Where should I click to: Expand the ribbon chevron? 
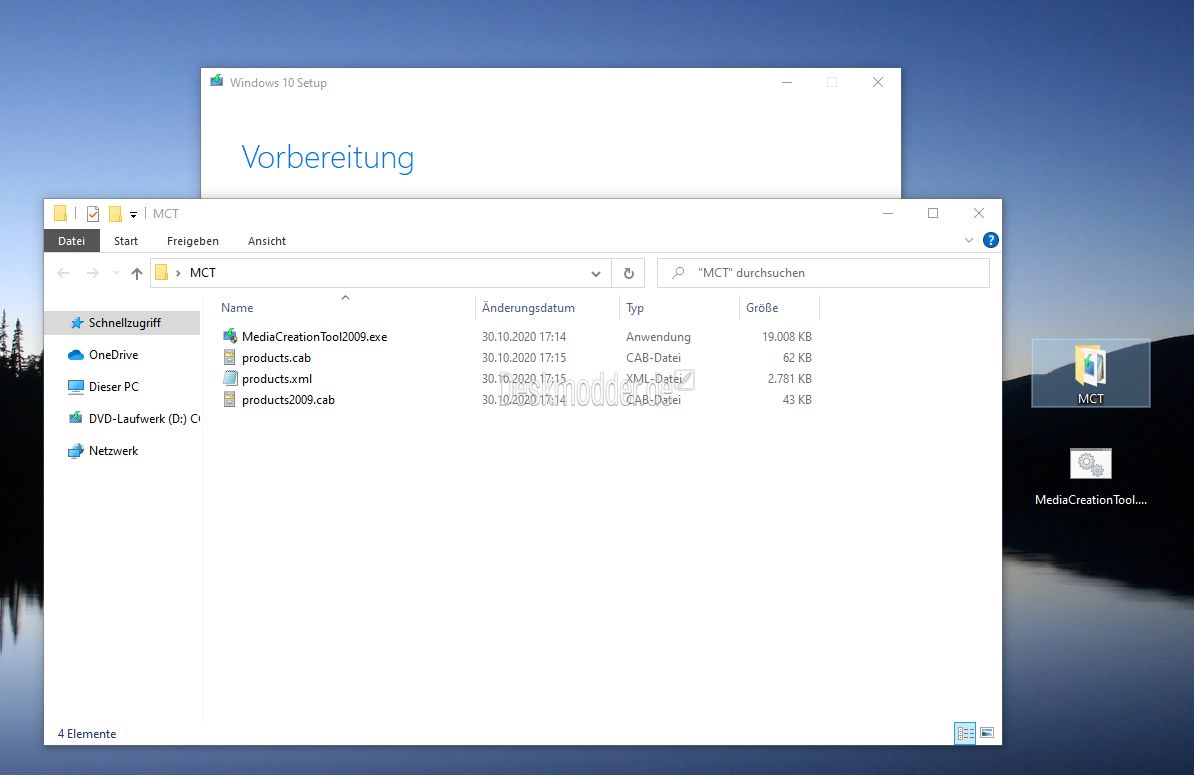[x=969, y=241]
